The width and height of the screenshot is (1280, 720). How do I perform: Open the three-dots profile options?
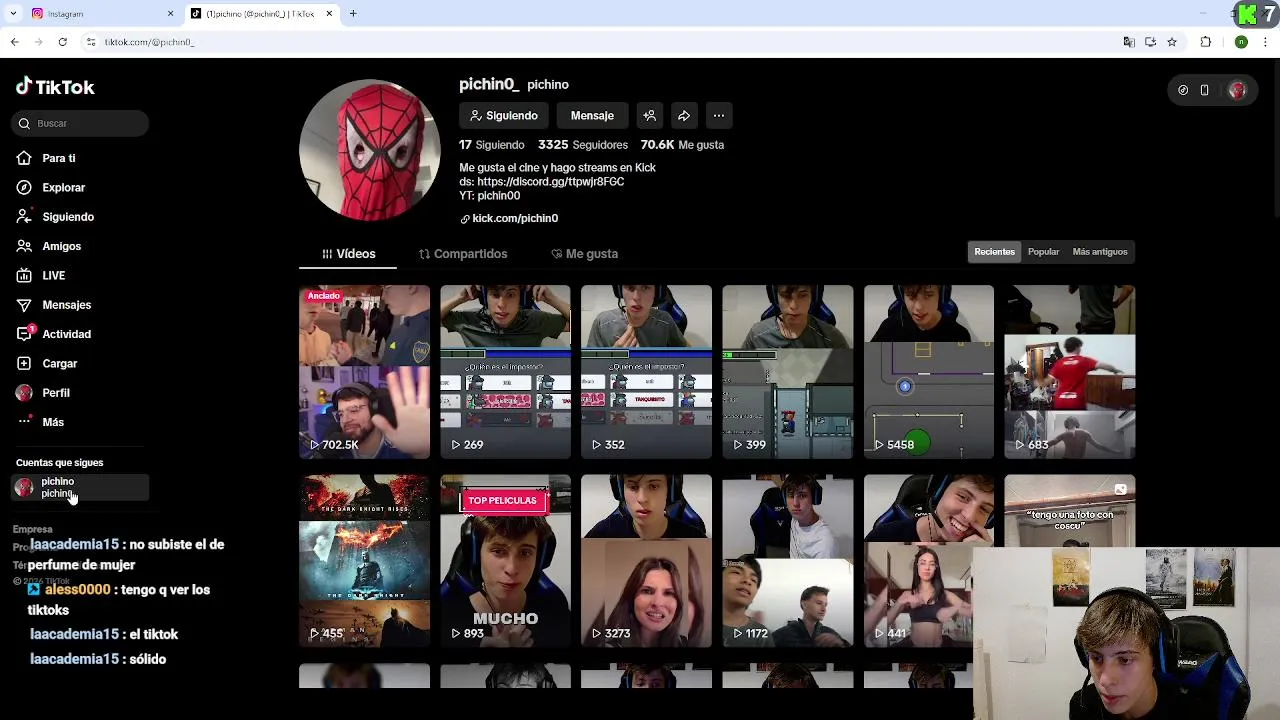(719, 116)
